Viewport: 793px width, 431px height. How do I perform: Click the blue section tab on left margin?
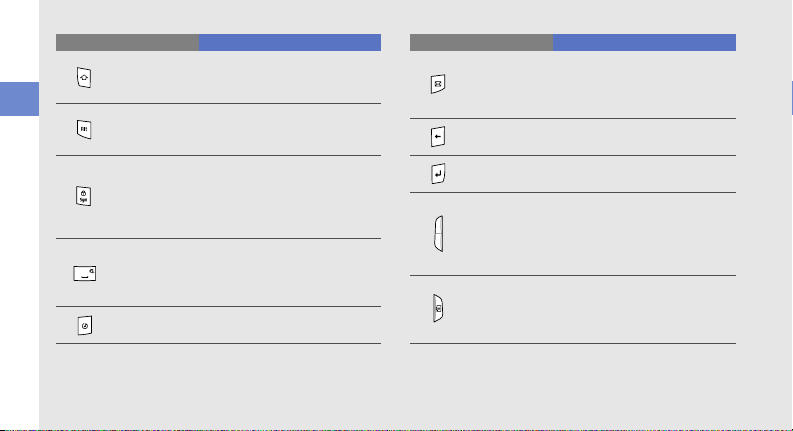[x=19, y=99]
